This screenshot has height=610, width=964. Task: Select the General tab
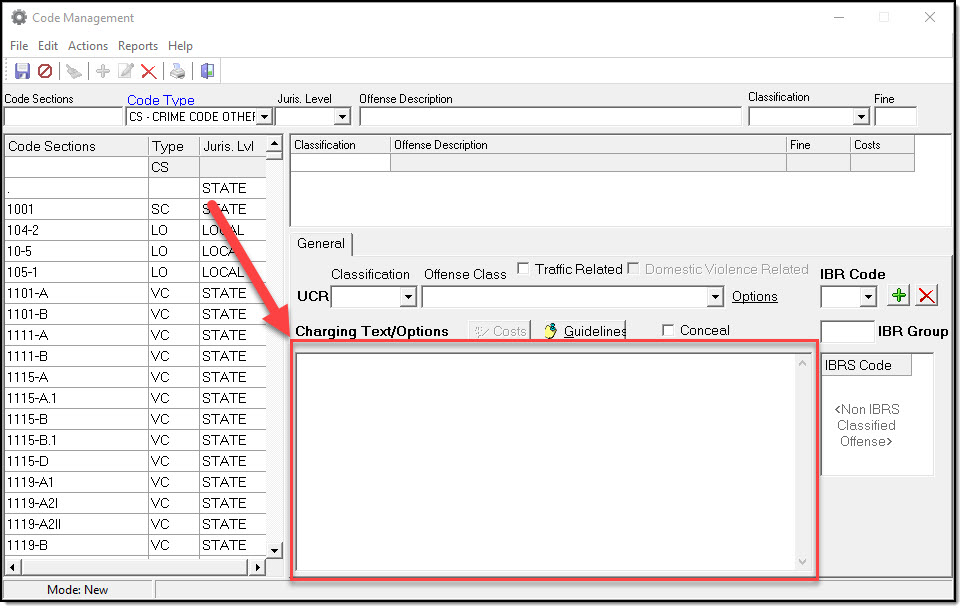[321, 244]
